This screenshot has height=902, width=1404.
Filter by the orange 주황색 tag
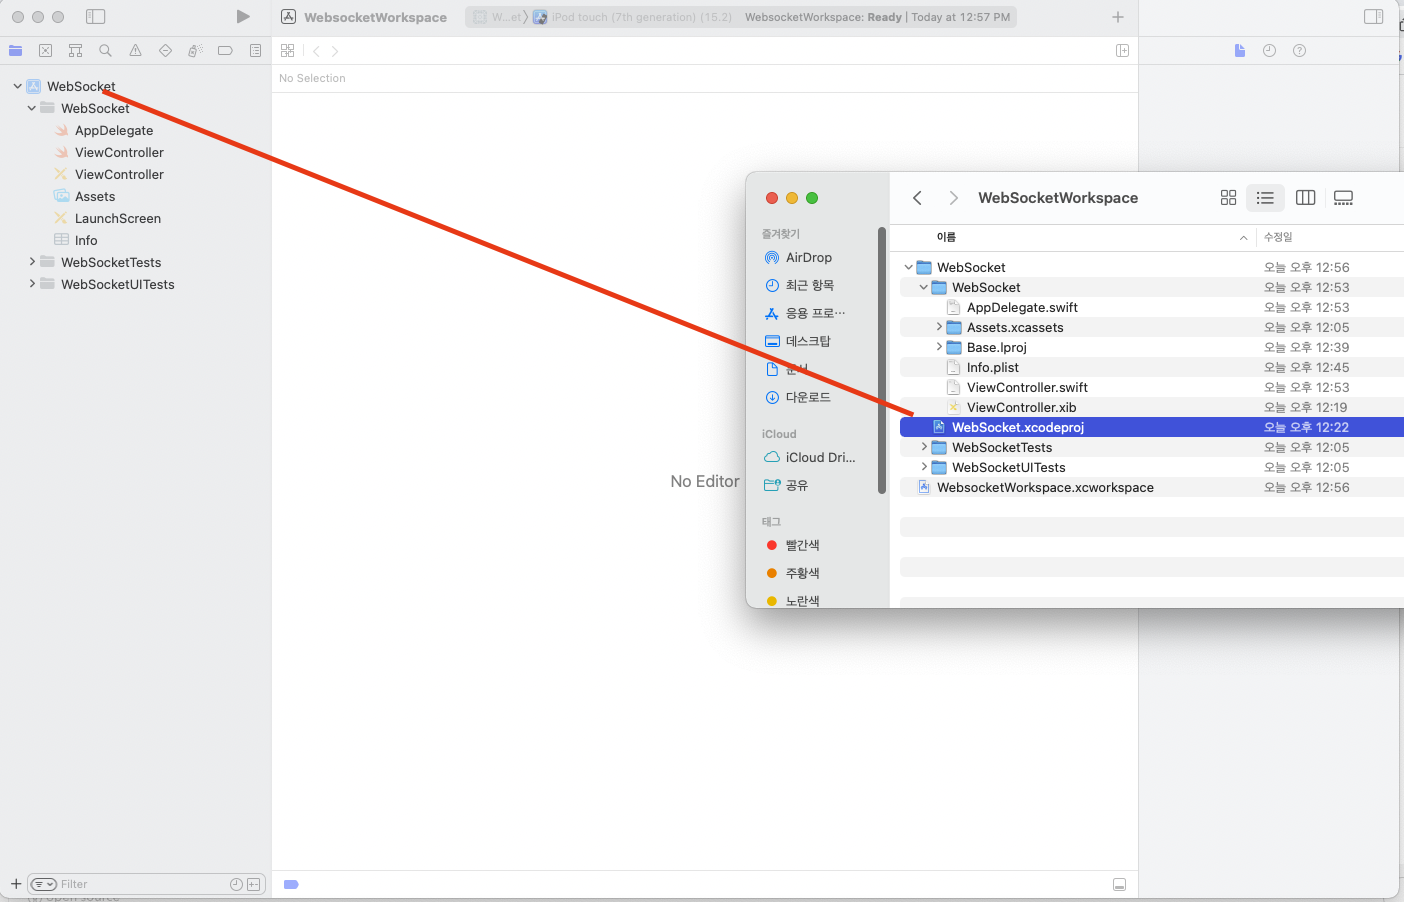pyautogui.click(x=802, y=573)
